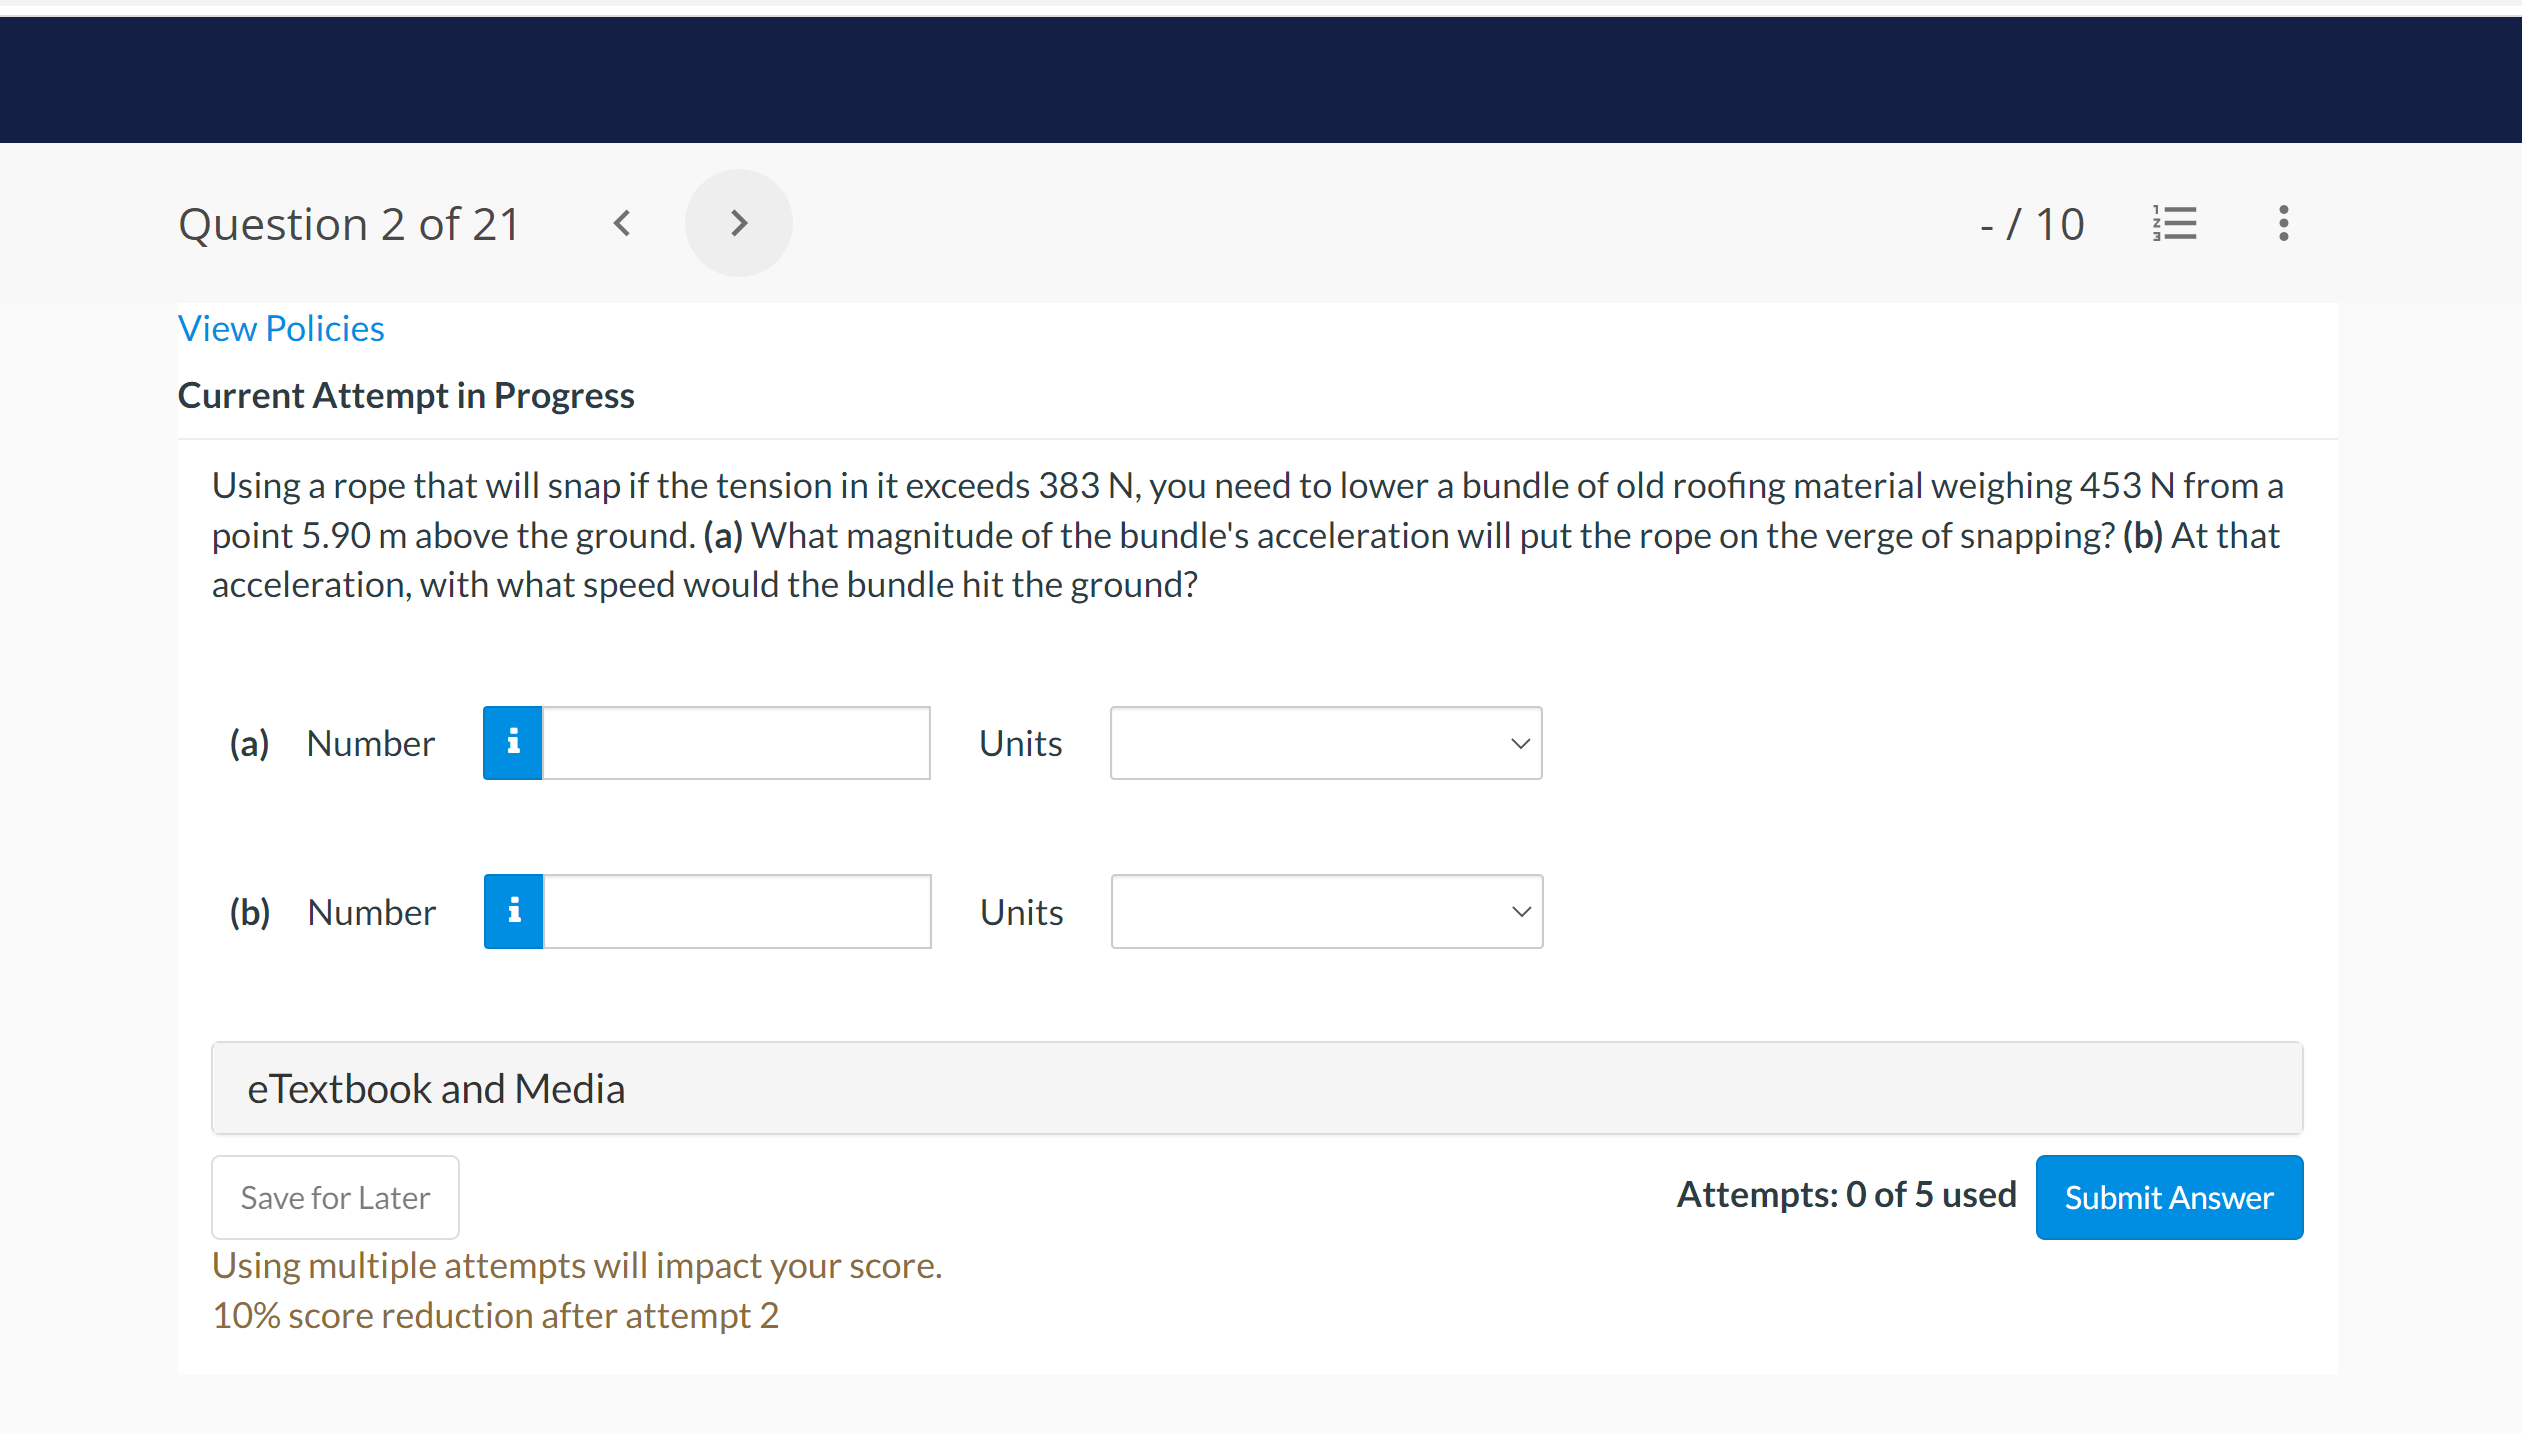Expand the eTextbook and Media section
Image resolution: width=2522 pixels, height=1434 pixels.
[436, 1088]
